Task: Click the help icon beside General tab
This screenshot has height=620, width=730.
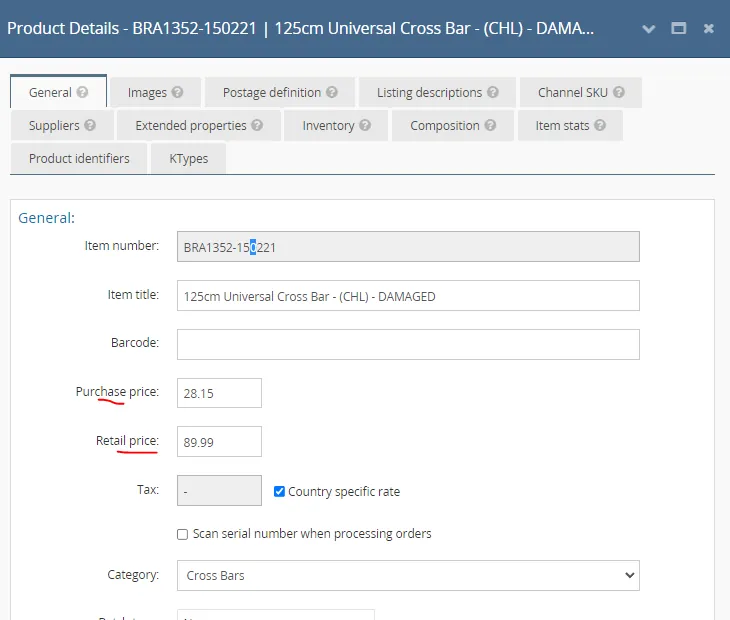Action: pyautogui.click(x=82, y=92)
